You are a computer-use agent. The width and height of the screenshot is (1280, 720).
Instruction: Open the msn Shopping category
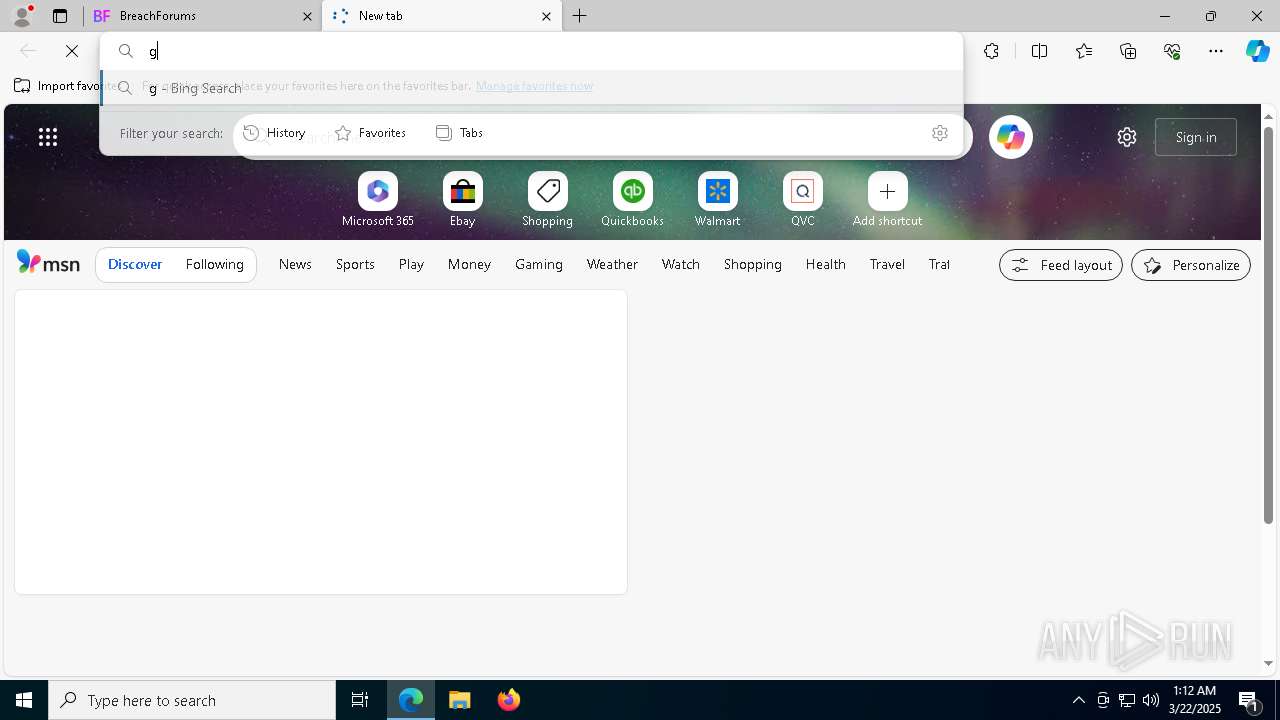753,264
